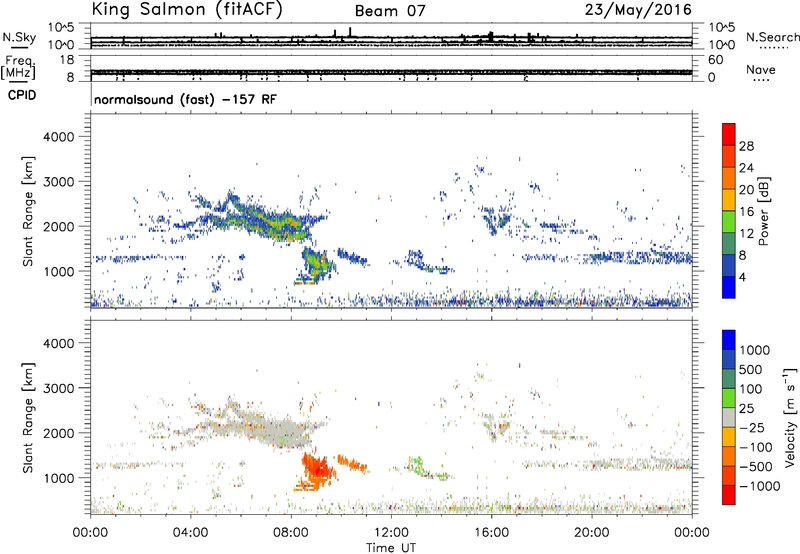
Task: Click the 'King Salmon (fitACF)' plot title
Action: click(x=187, y=9)
